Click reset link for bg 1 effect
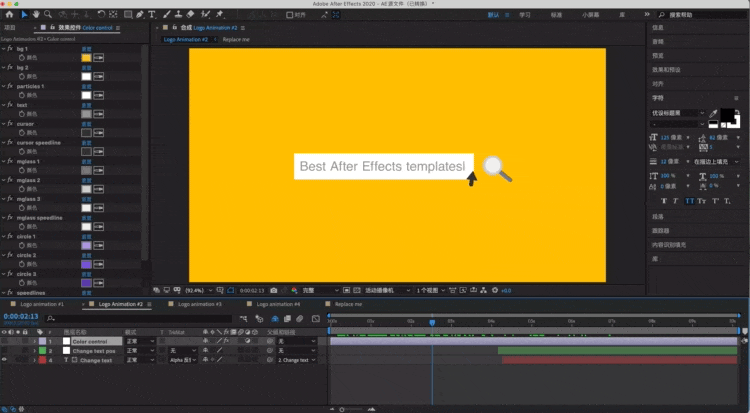 (87, 49)
